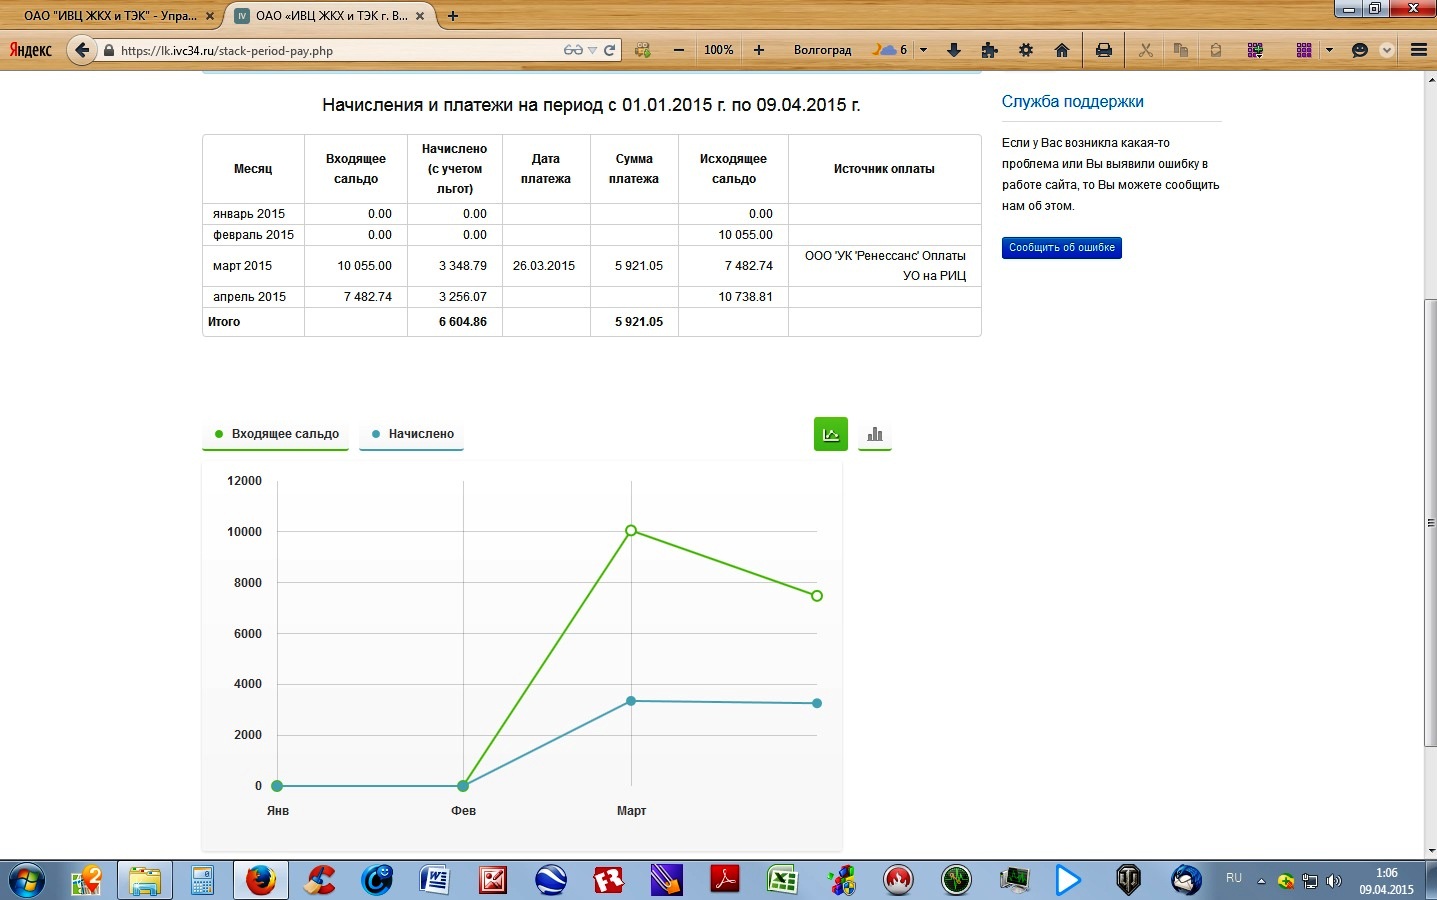Viewport: 1437px width, 900px height.
Task: Show hidden system tray icons
Action: click(x=1261, y=881)
